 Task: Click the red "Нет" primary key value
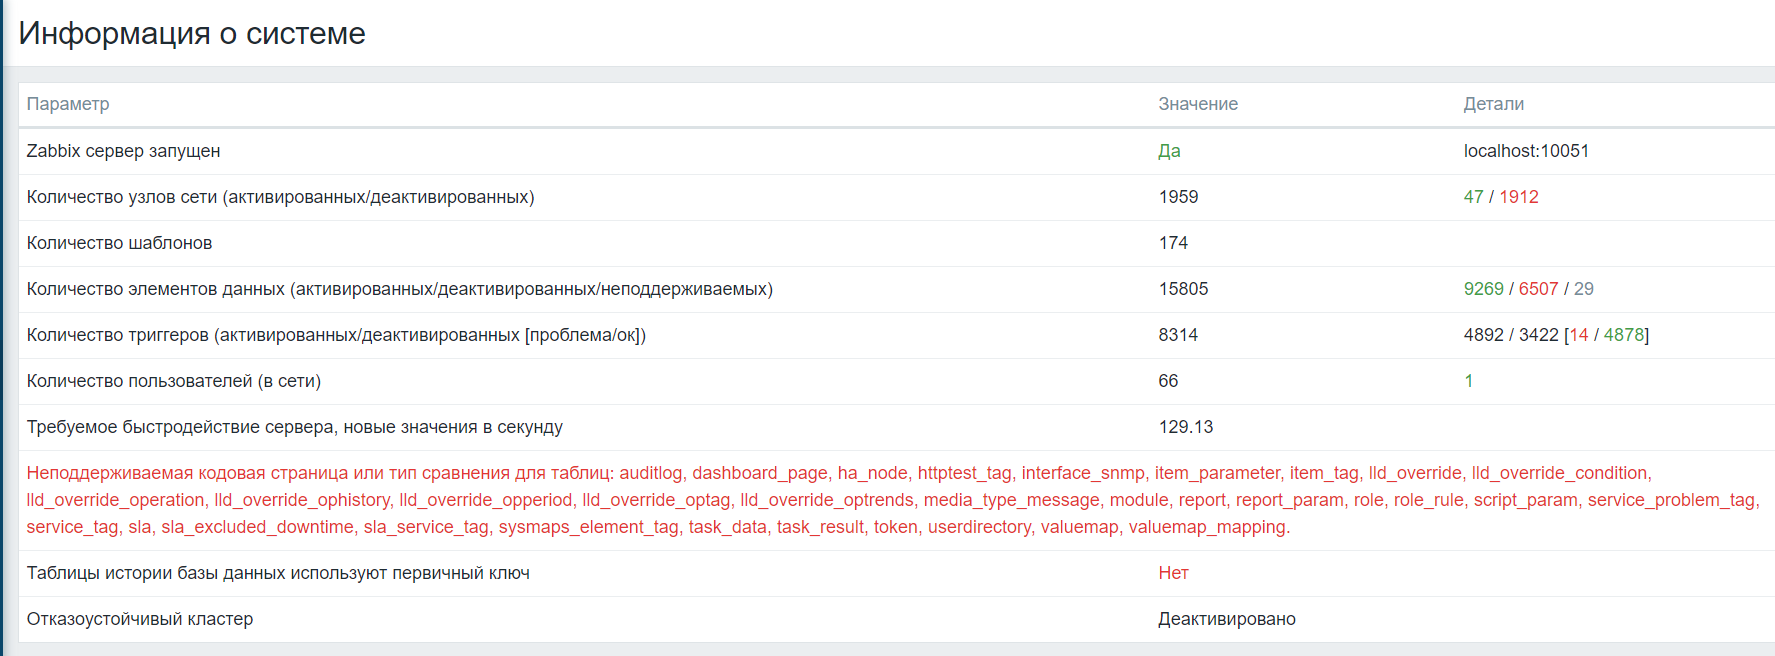1173,573
